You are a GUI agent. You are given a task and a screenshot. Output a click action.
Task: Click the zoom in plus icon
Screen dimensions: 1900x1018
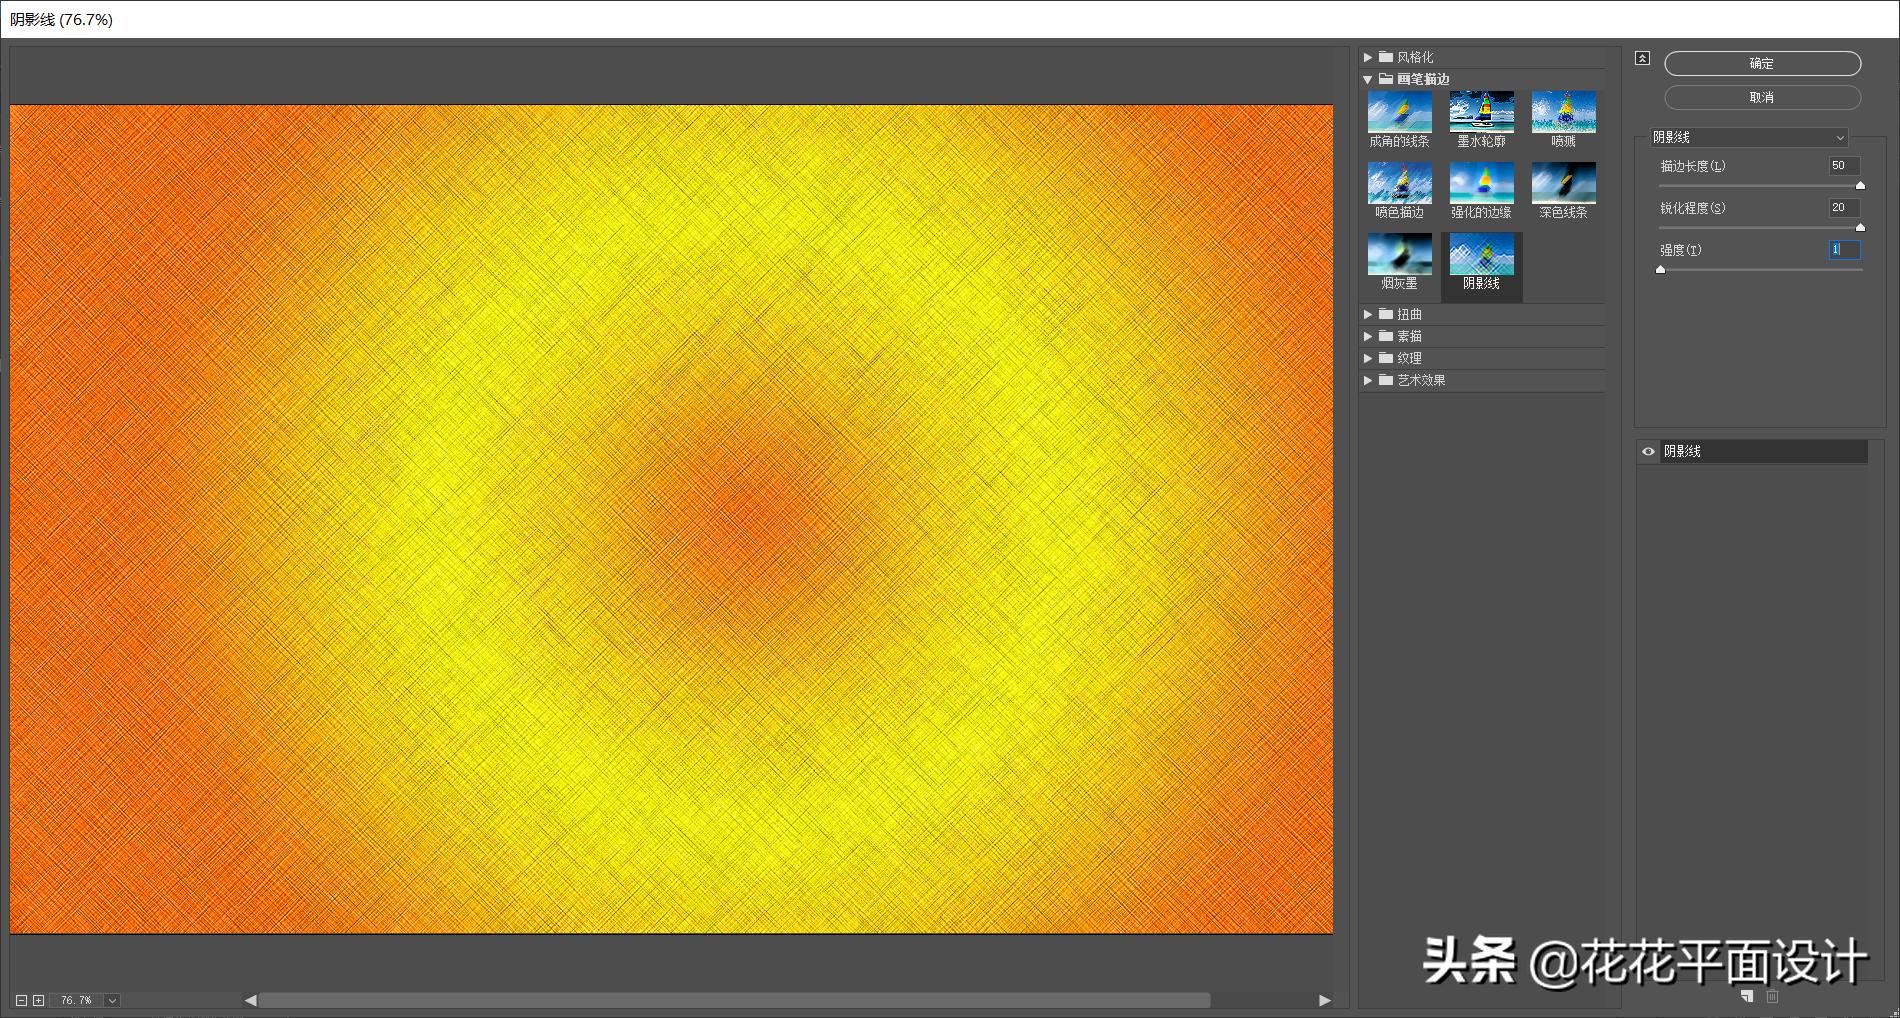coord(38,1000)
